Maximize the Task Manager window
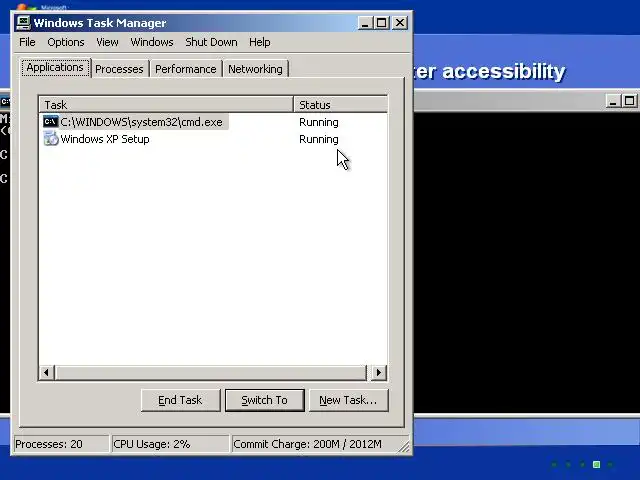Viewport: 640px width, 480px height. tap(382, 23)
